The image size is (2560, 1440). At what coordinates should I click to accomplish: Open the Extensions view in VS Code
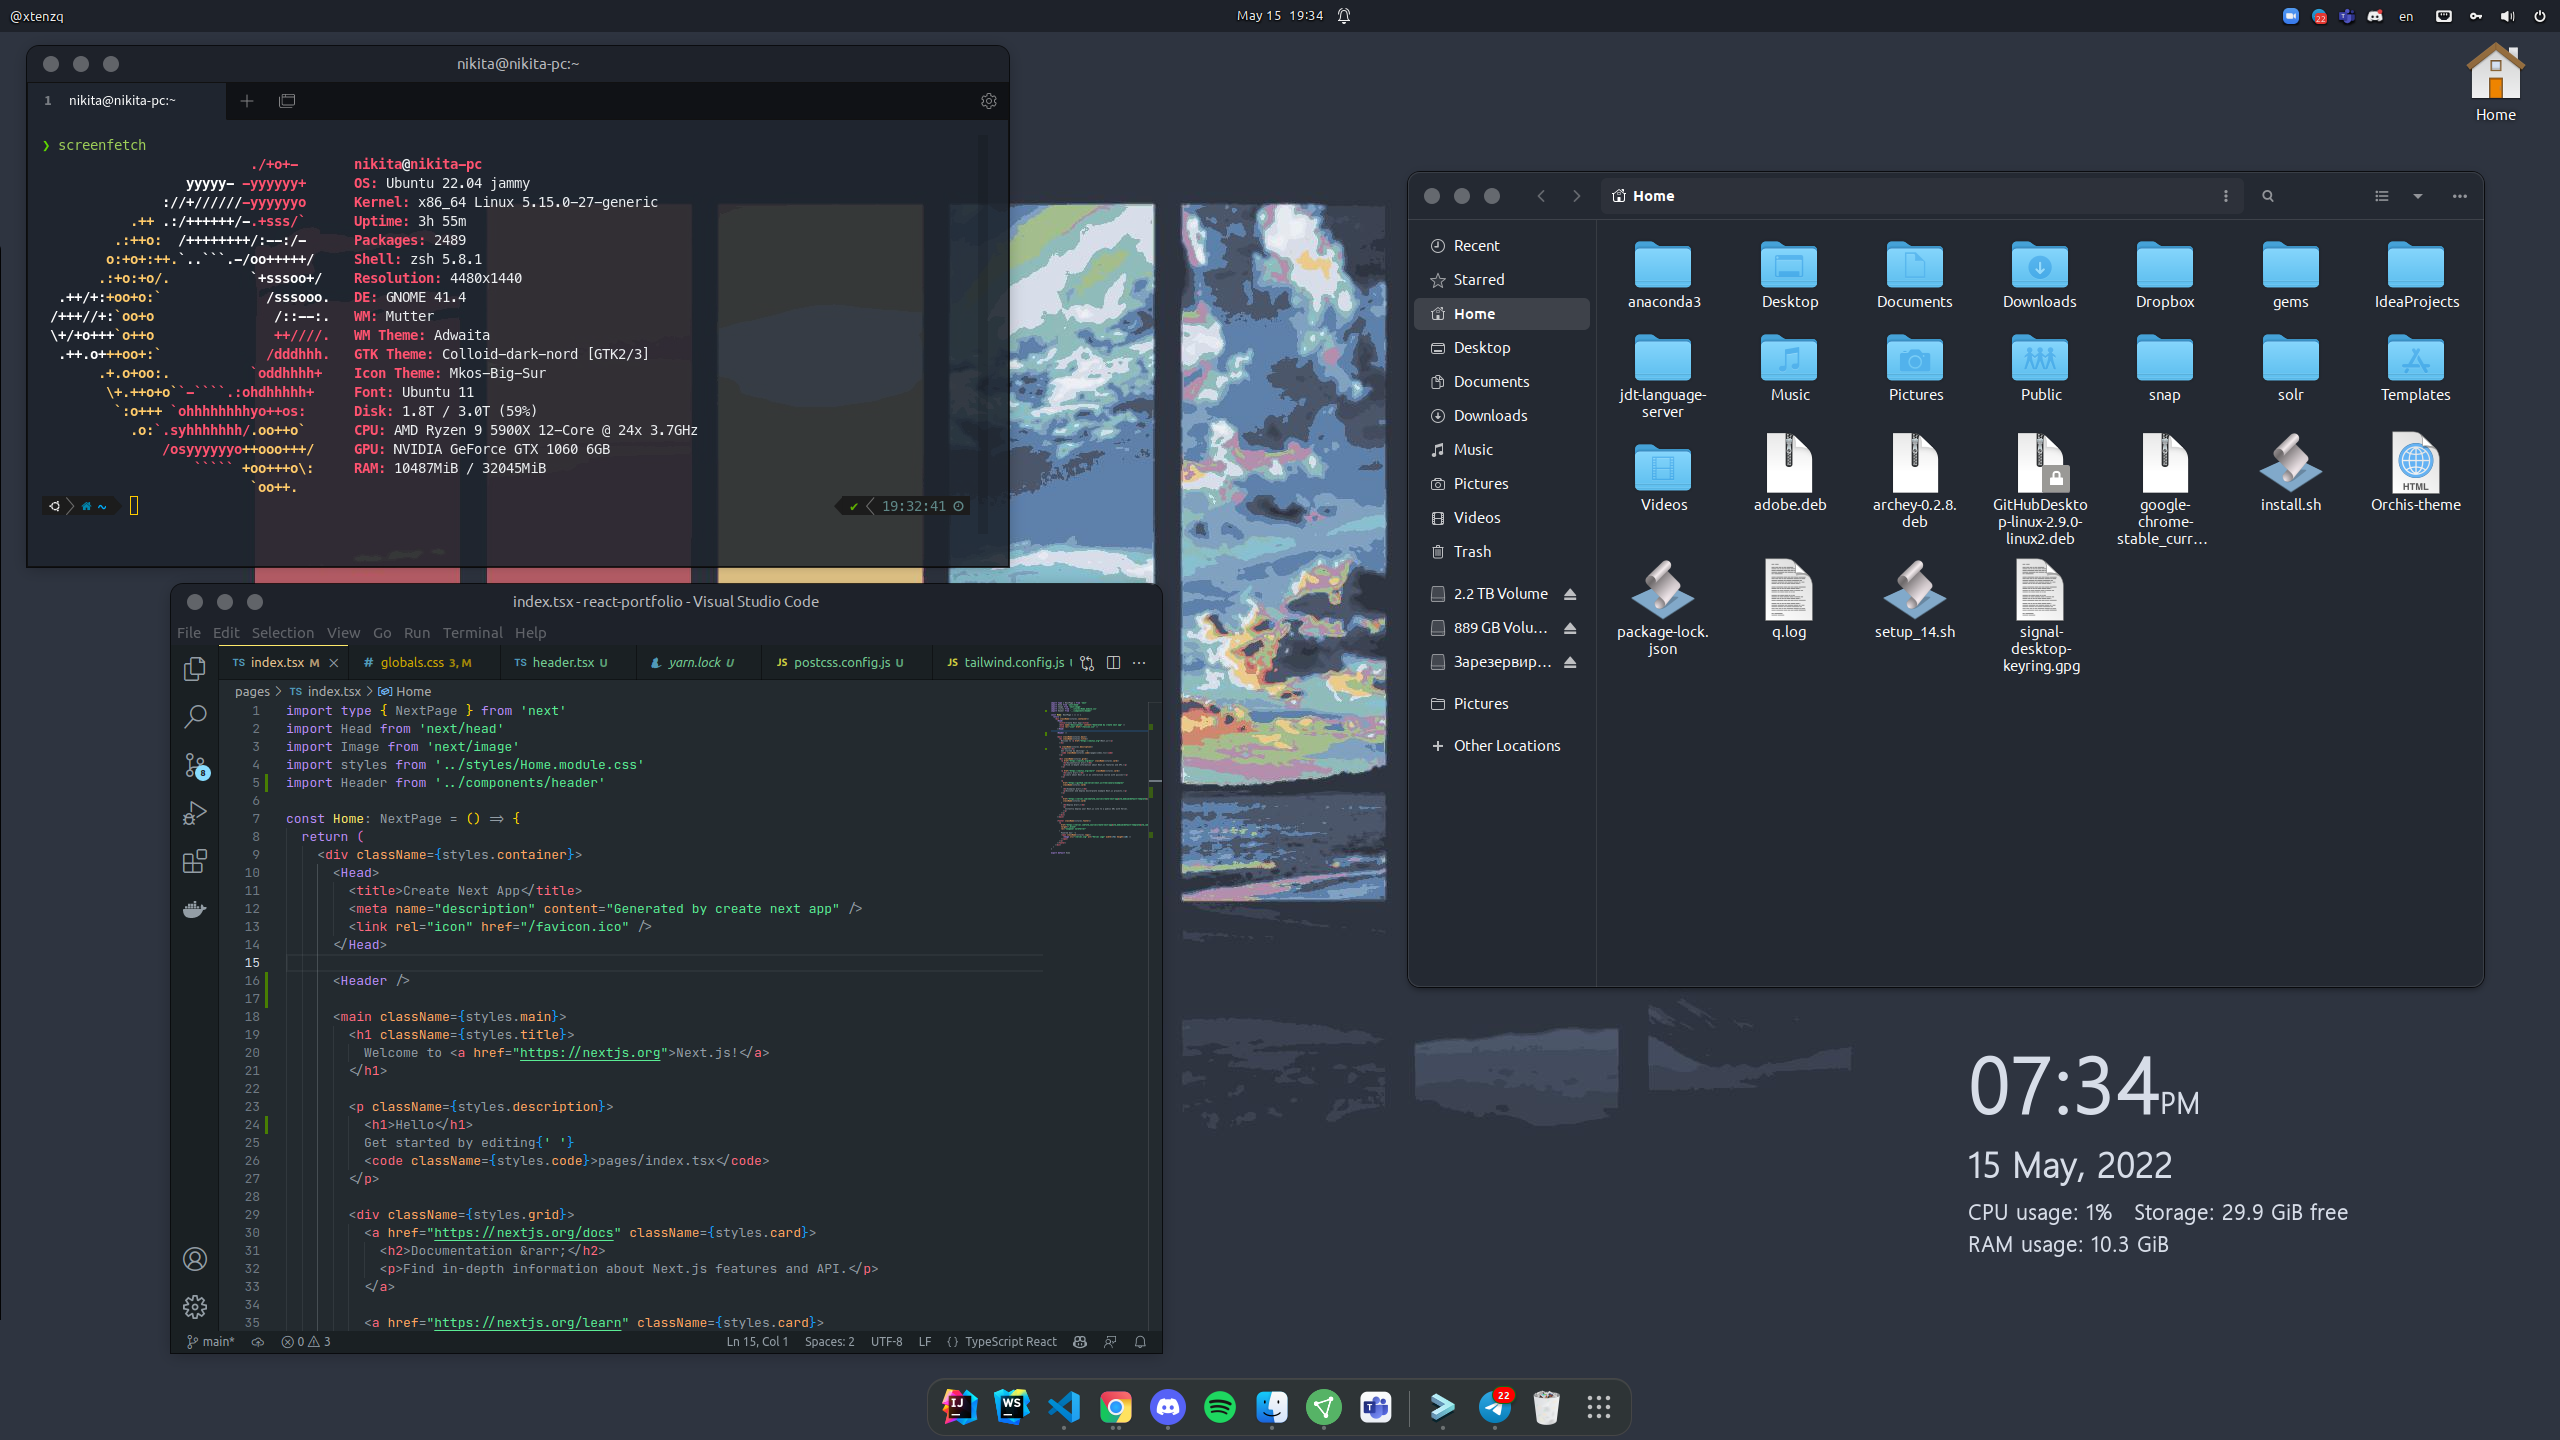[x=195, y=861]
